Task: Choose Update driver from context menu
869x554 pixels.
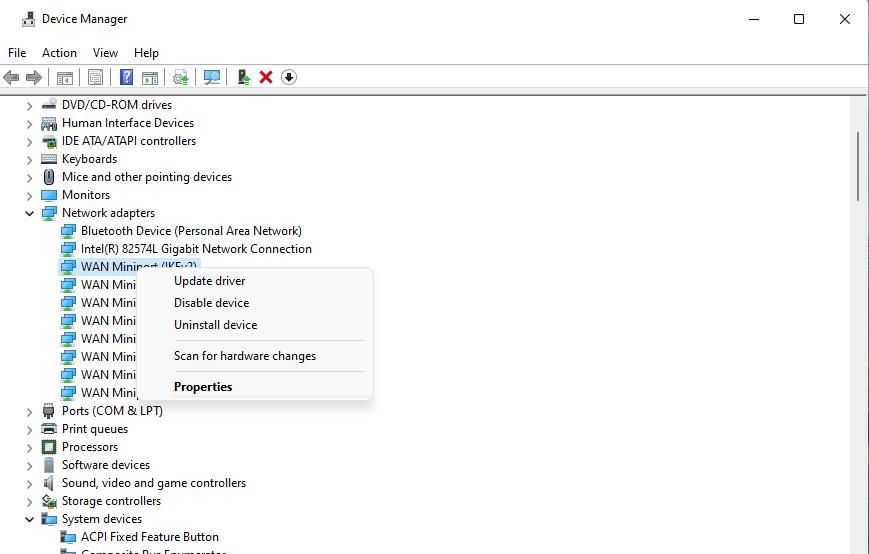Action: pos(209,281)
